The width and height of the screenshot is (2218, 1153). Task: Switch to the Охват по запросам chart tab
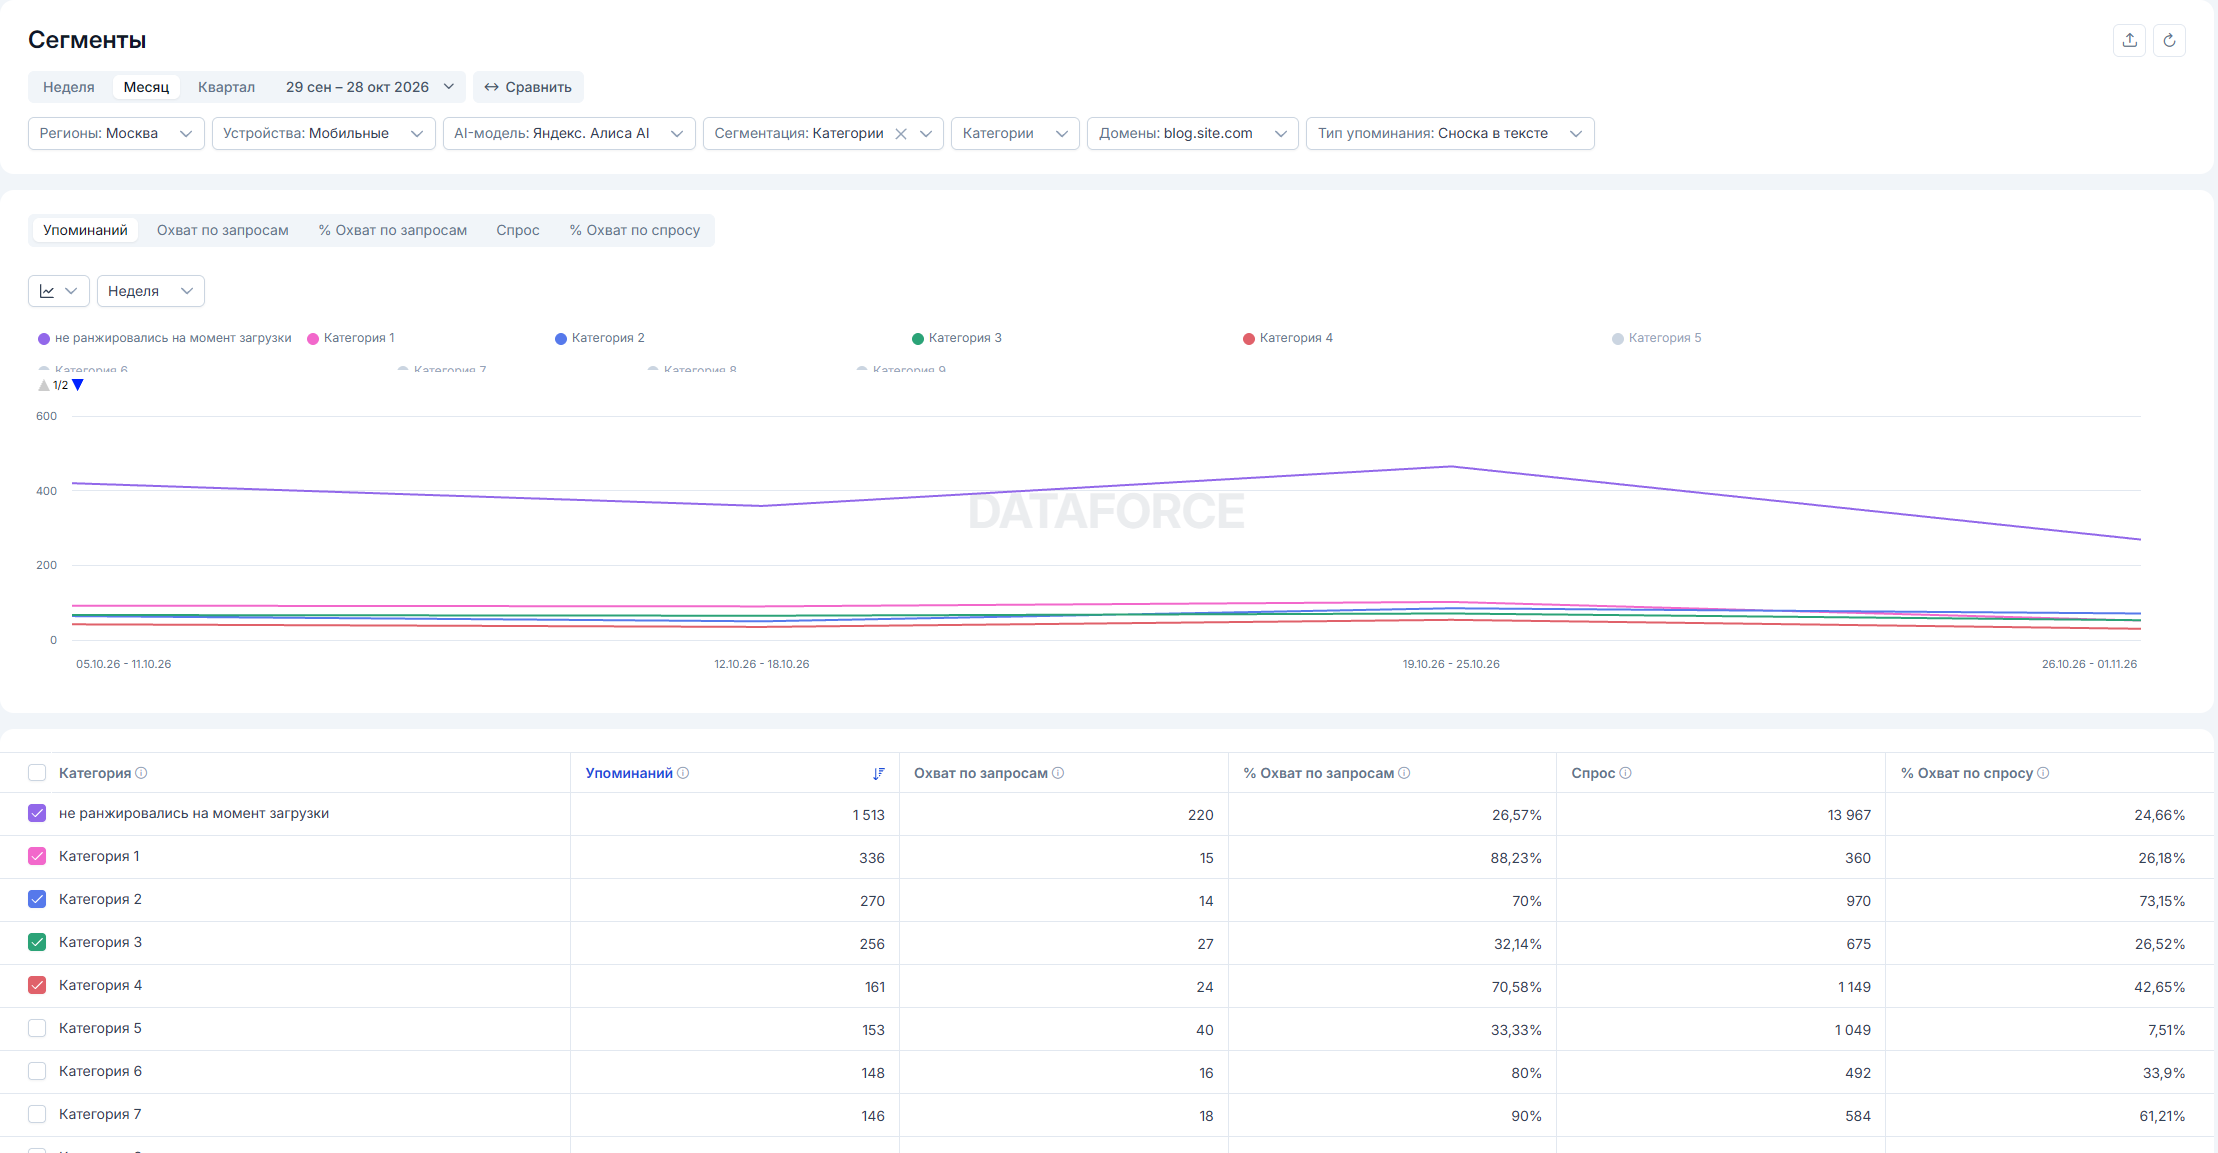(223, 230)
